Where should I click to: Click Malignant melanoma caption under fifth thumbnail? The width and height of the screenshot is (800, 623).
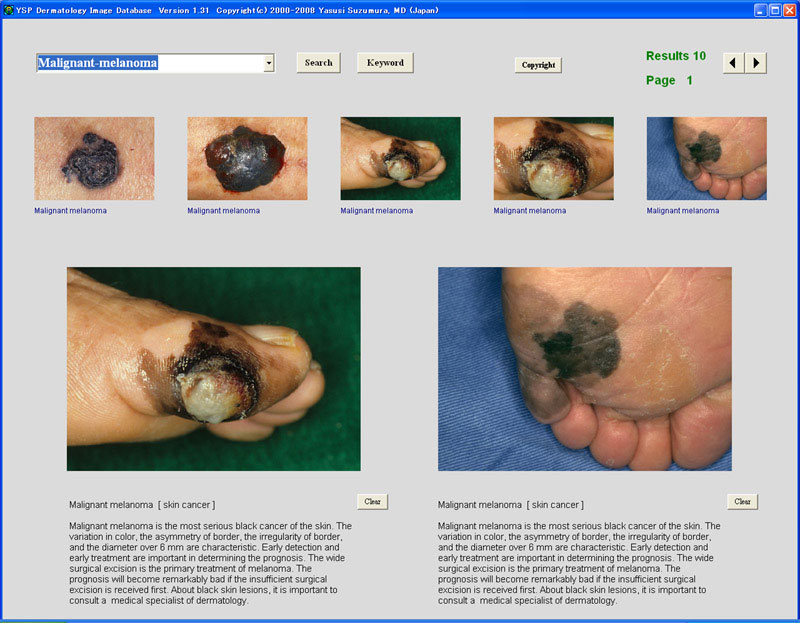(683, 211)
